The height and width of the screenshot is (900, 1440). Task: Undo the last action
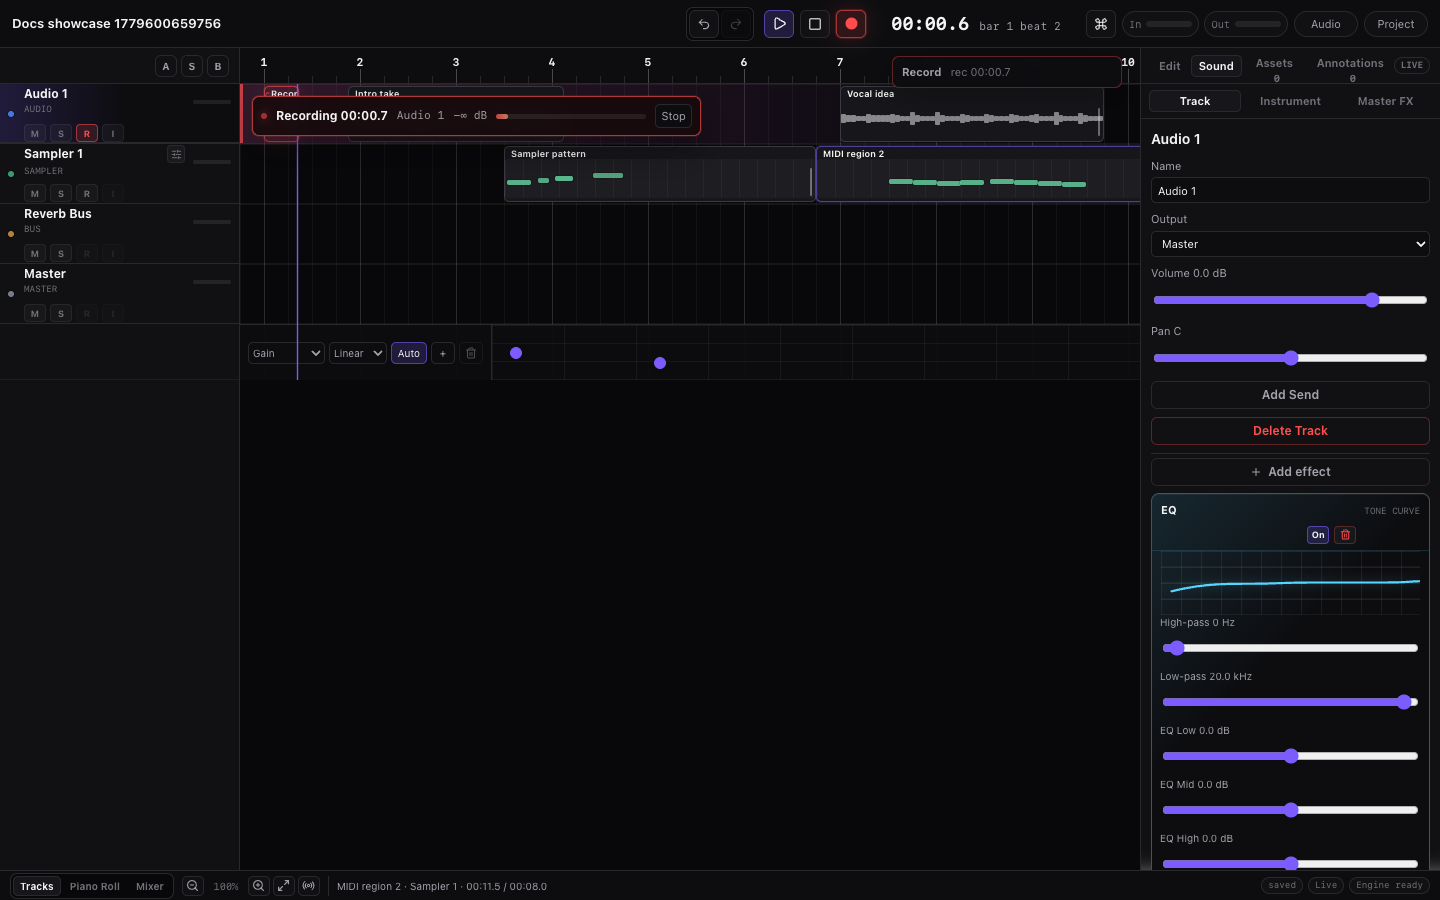[704, 24]
